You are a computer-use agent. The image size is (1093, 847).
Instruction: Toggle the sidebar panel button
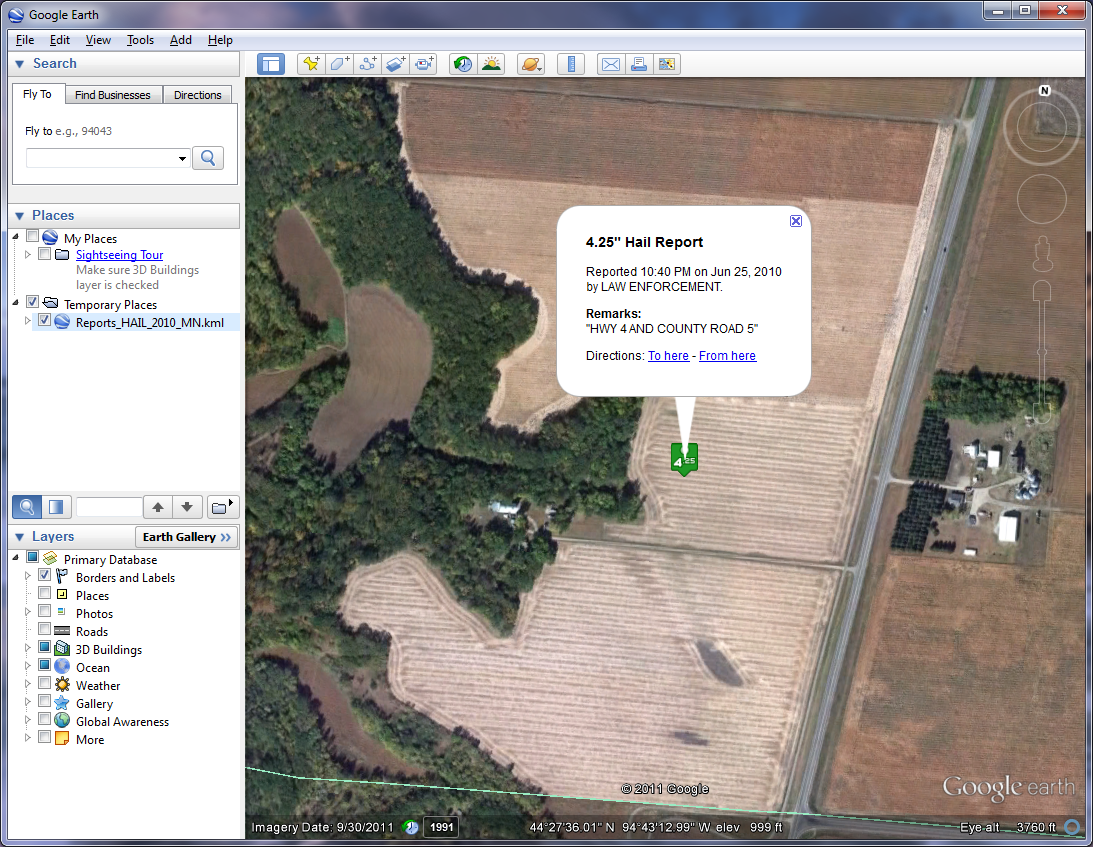coord(270,64)
